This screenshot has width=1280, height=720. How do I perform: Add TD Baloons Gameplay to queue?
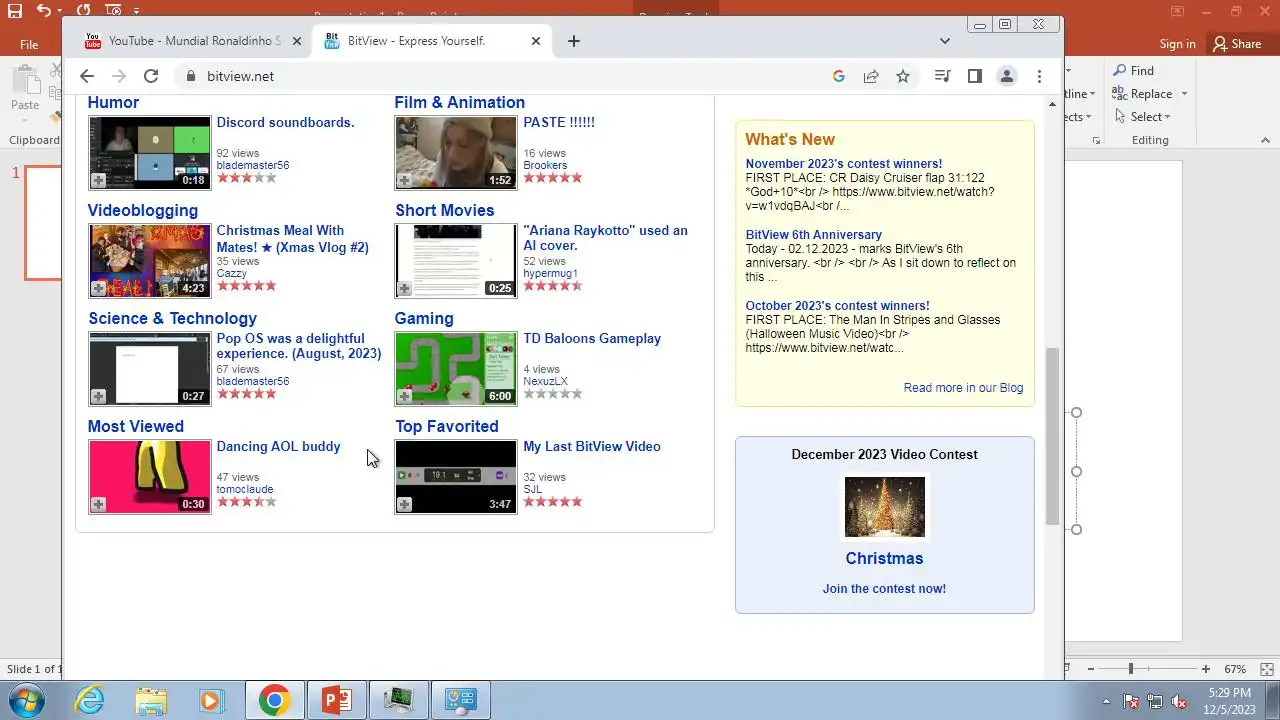tap(404, 396)
